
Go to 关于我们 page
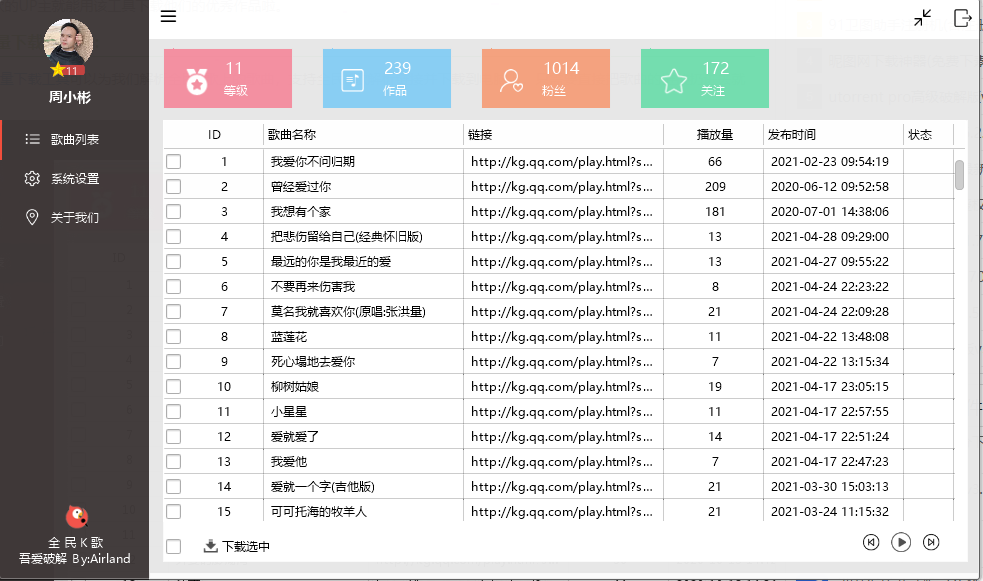click(75, 217)
